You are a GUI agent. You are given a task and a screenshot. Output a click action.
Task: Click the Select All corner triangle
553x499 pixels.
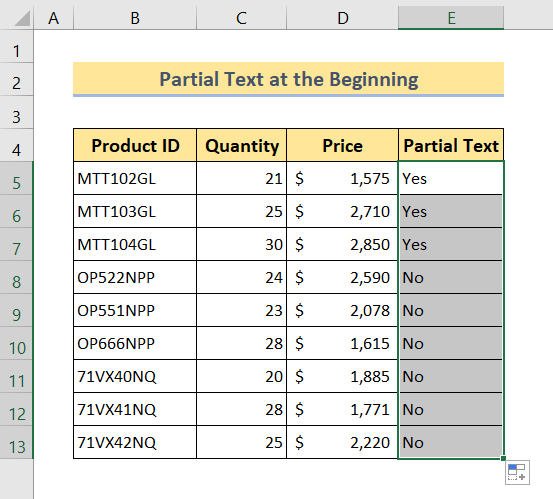pyautogui.click(x=22, y=18)
